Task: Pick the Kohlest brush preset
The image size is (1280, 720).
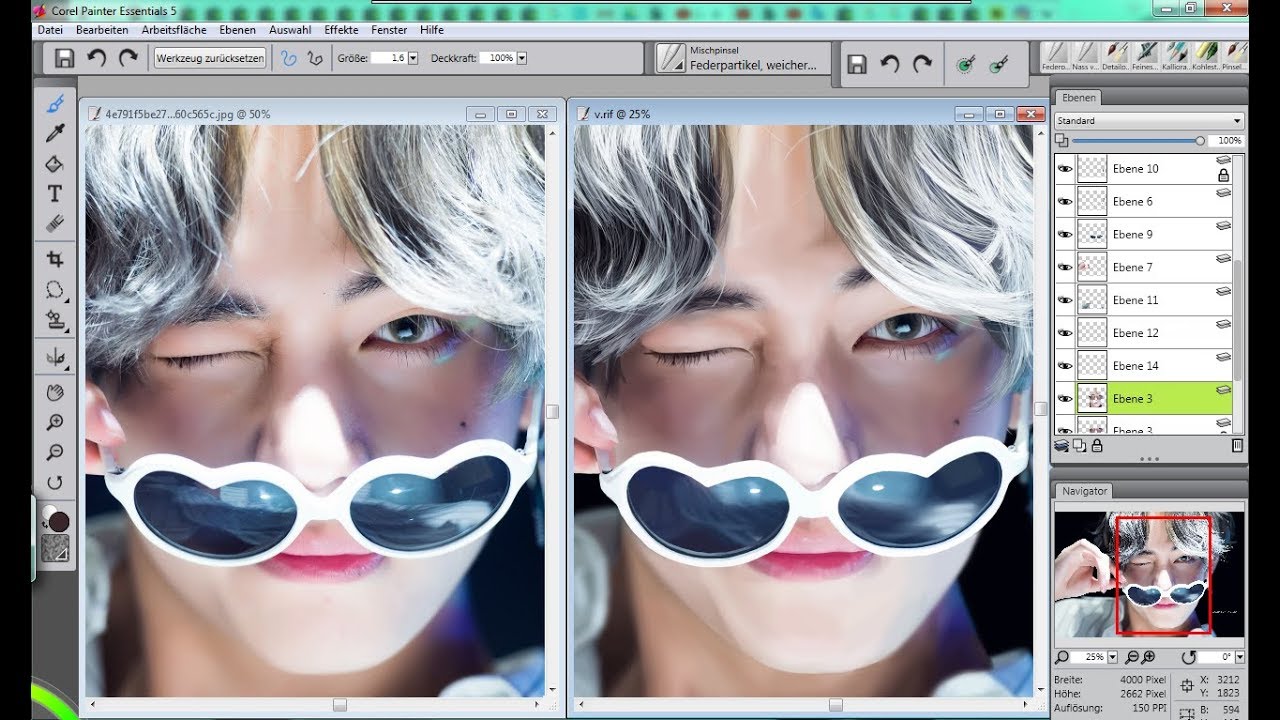Action: [x=1206, y=55]
